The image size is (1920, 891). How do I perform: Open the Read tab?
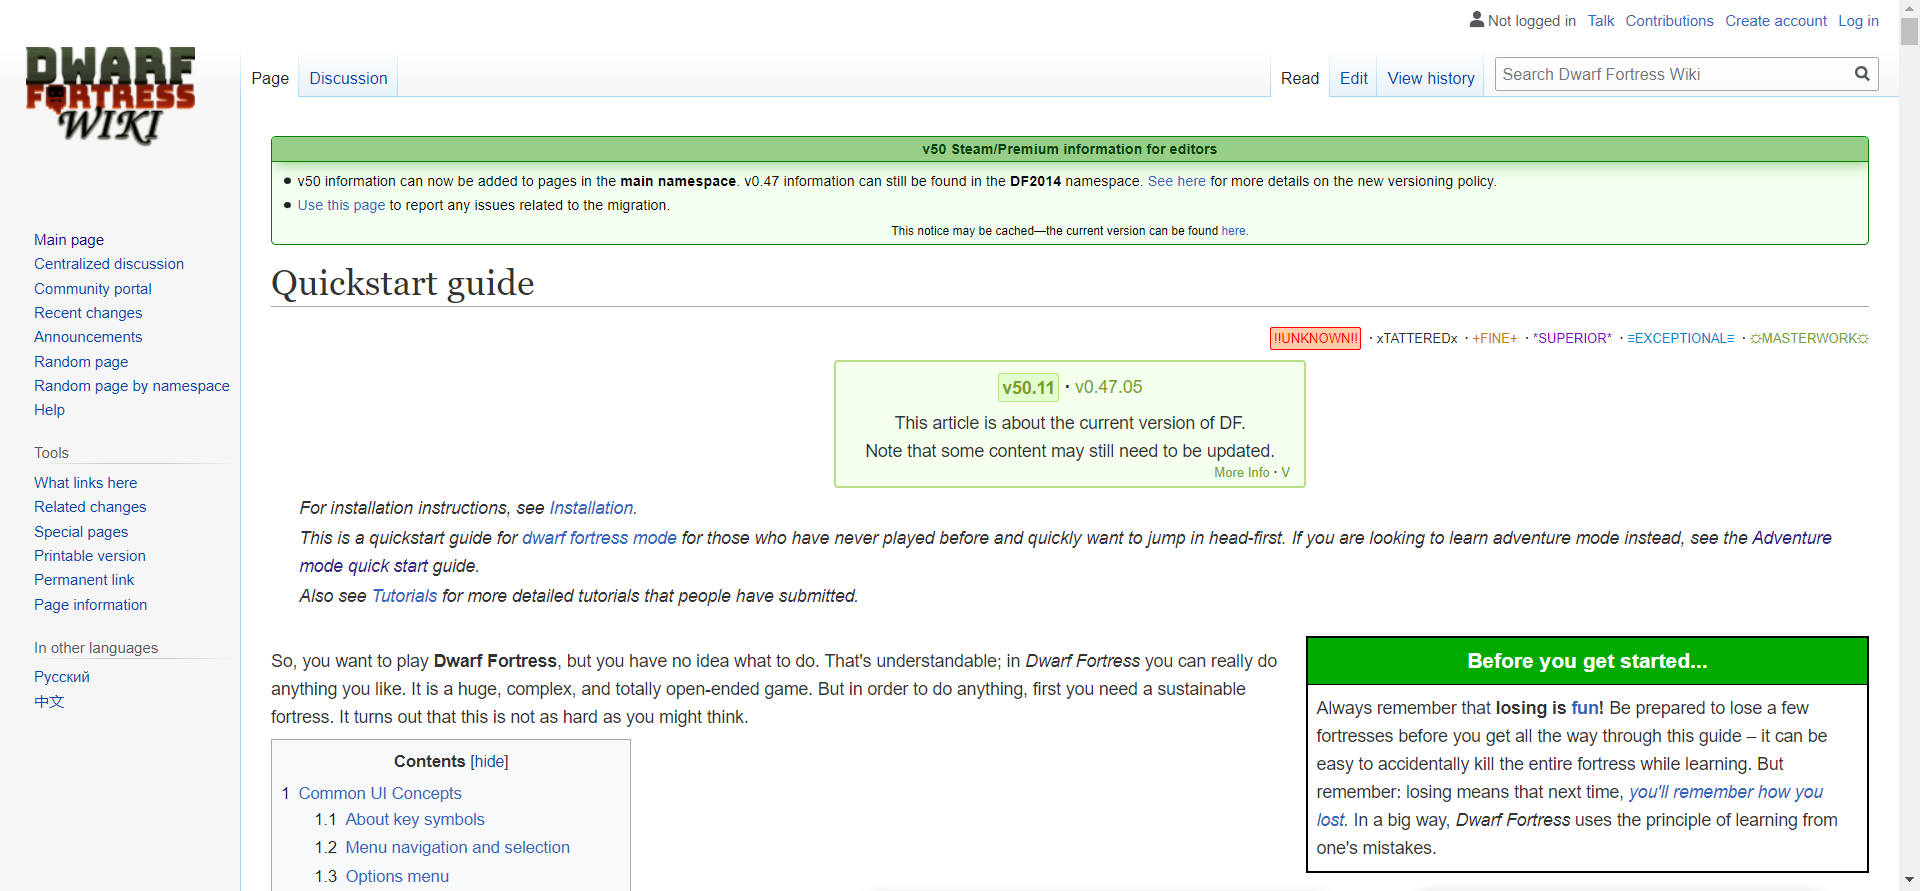[x=1300, y=78]
